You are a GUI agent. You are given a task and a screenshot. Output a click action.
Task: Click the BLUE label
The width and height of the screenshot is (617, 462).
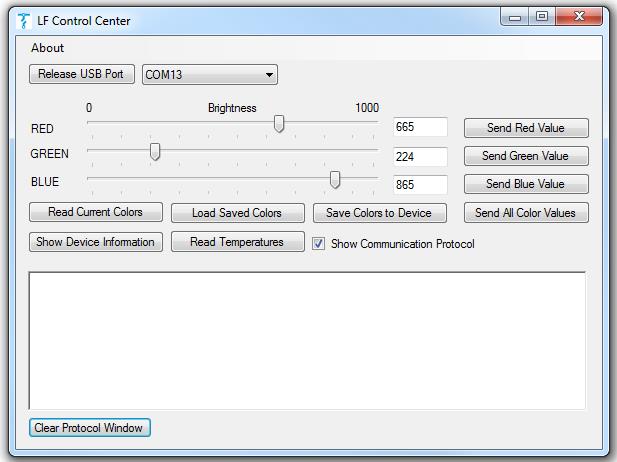pyautogui.click(x=45, y=182)
